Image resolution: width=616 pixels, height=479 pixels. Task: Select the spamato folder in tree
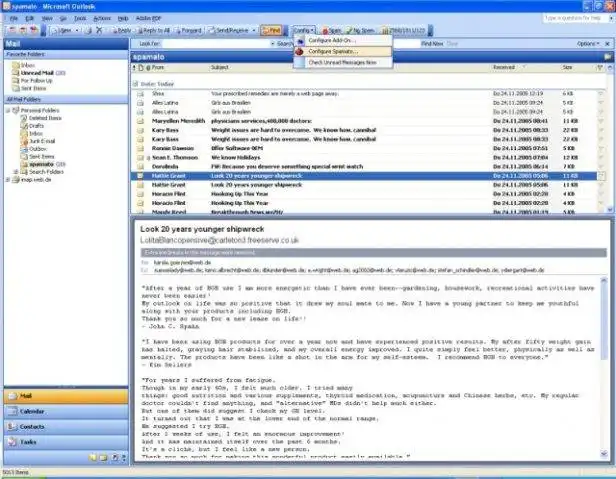[41, 164]
